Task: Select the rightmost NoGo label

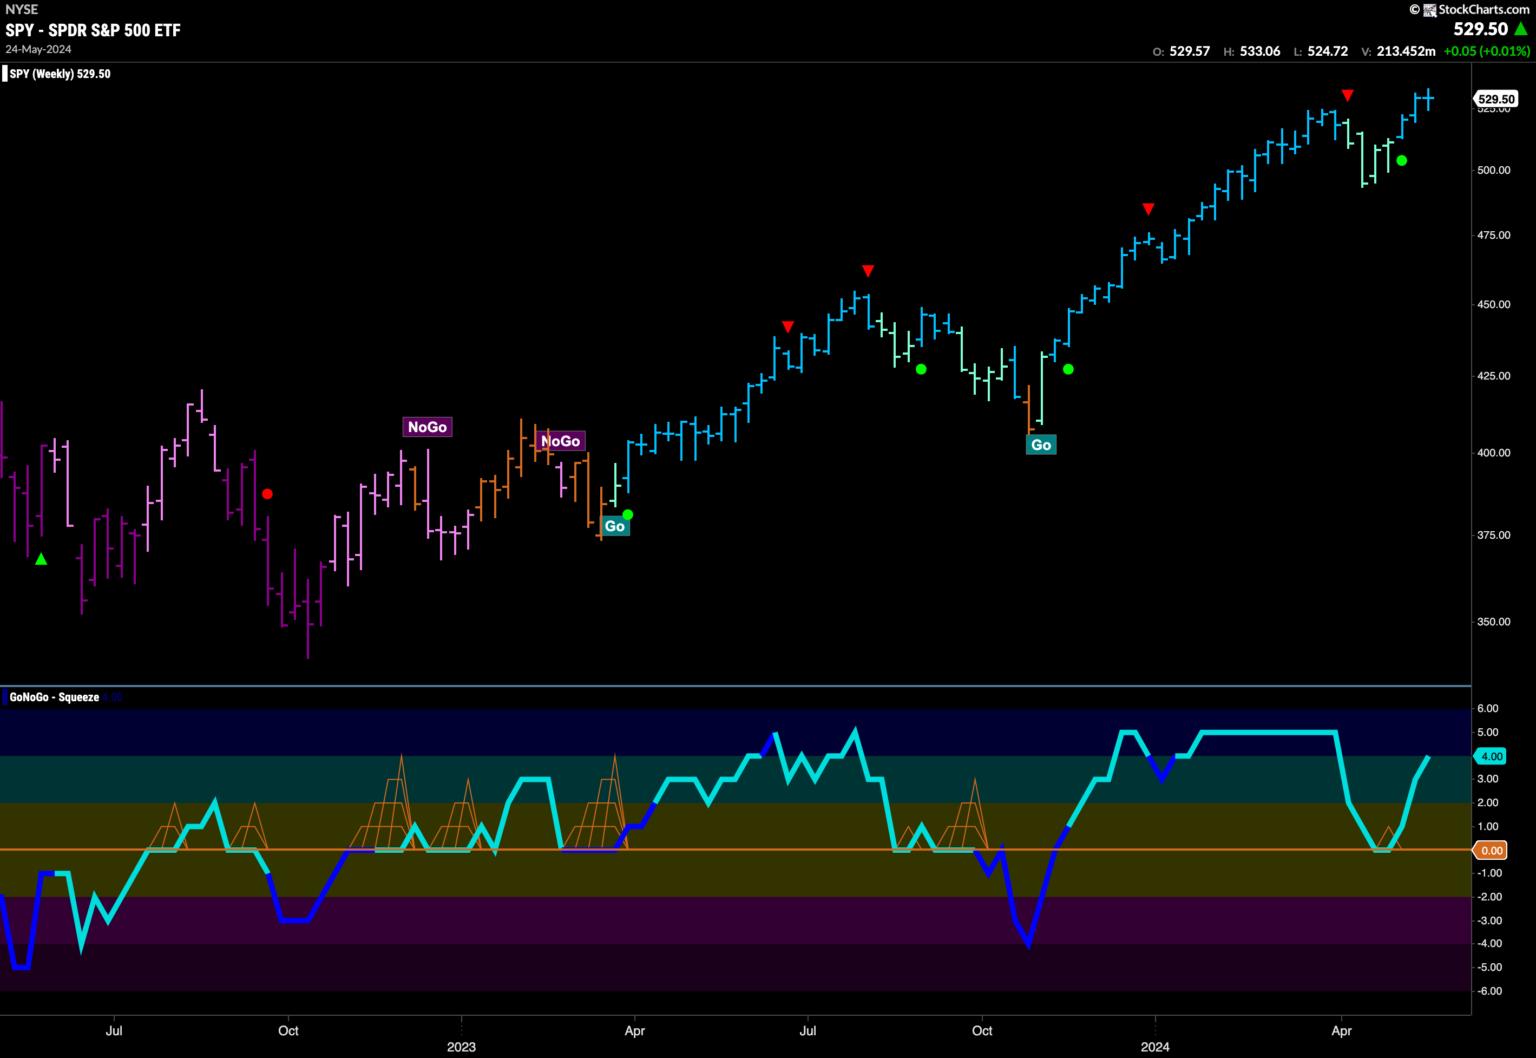Action: tap(560, 441)
